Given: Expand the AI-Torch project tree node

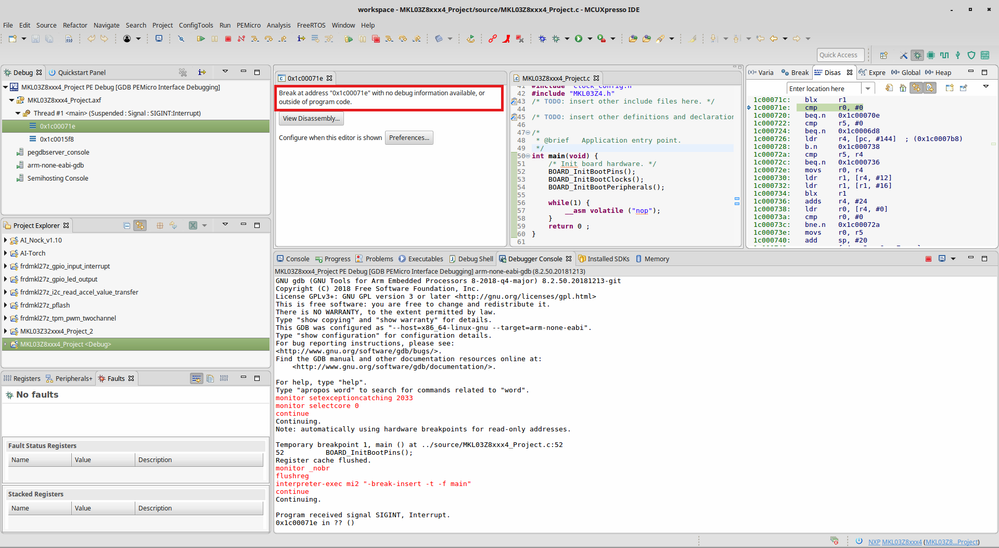Looking at the screenshot, I should pyautogui.click(x=7, y=254).
